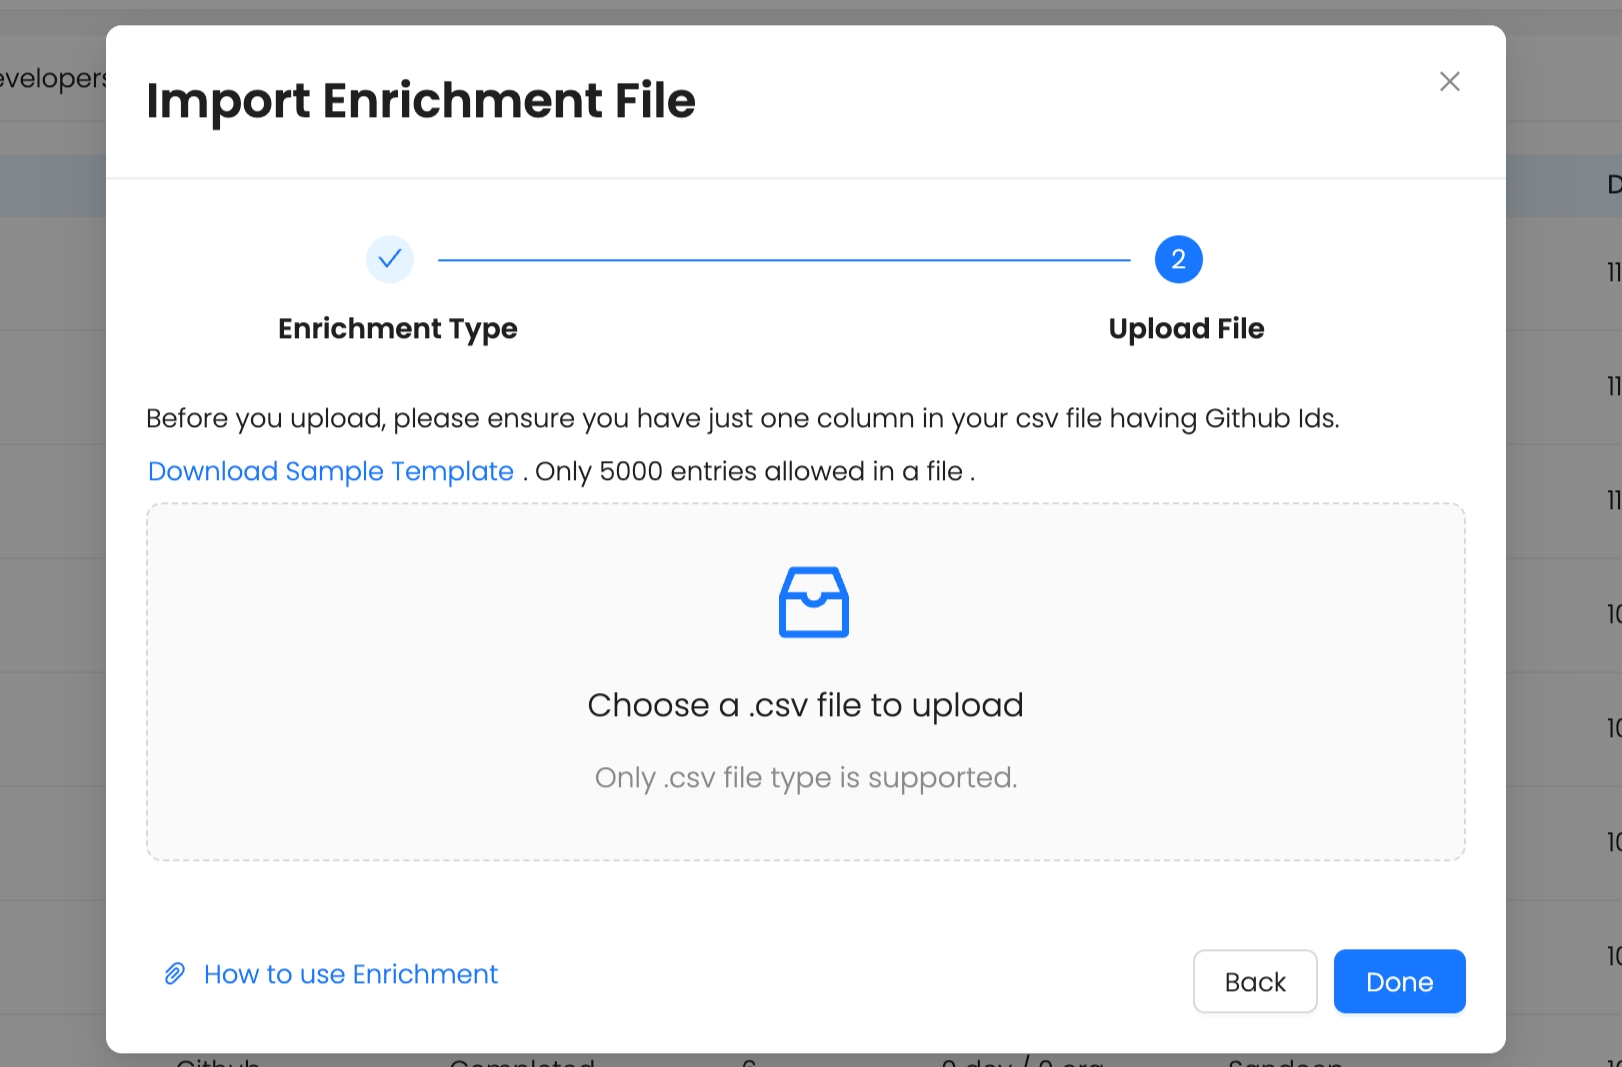The height and width of the screenshot is (1067, 1622).
Task: Click the 'Choose a .csv file to upload' text
Action: pyautogui.click(x=805, y=705)
